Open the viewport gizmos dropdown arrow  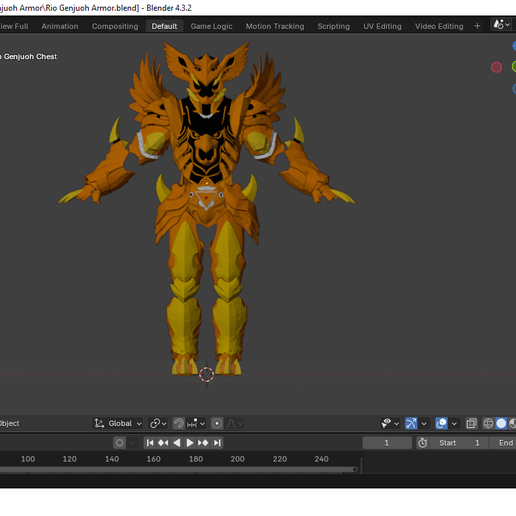tap(424, 423)
